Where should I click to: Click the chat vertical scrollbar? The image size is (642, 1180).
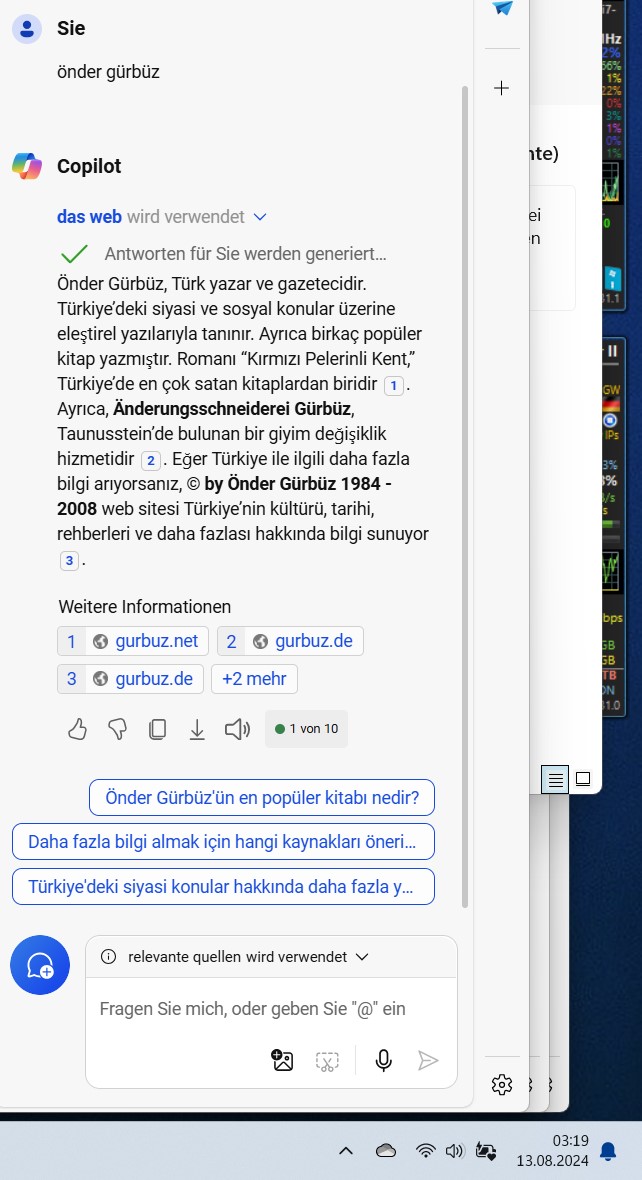coord(464,497)
